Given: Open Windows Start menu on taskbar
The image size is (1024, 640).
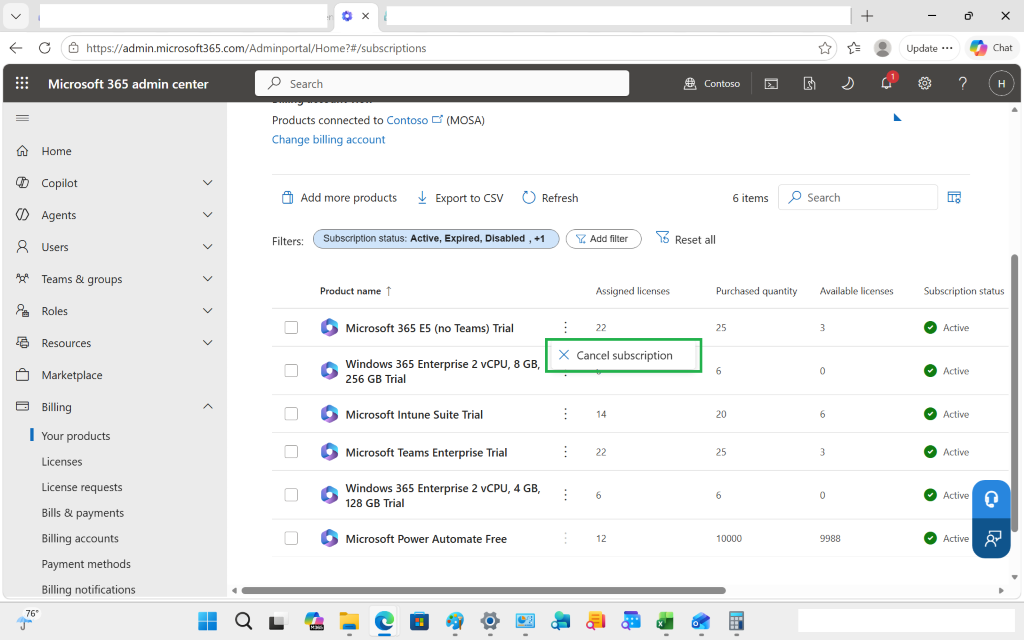Looking at the screenshot, I should pyautogui.click(x=208, y=621).
